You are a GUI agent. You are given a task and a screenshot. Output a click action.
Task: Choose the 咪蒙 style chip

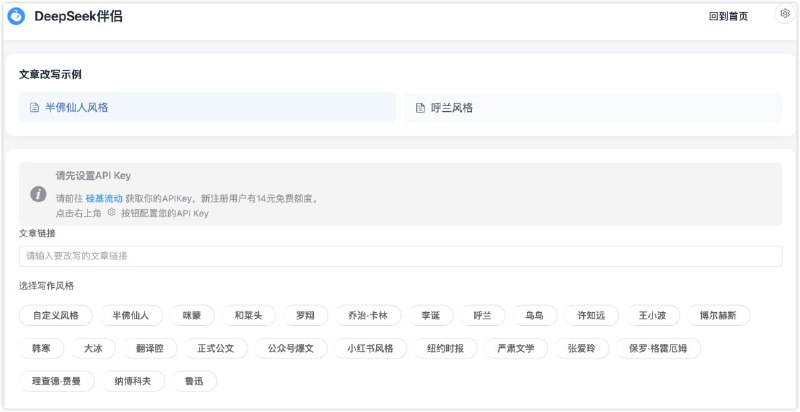[192, 316]
